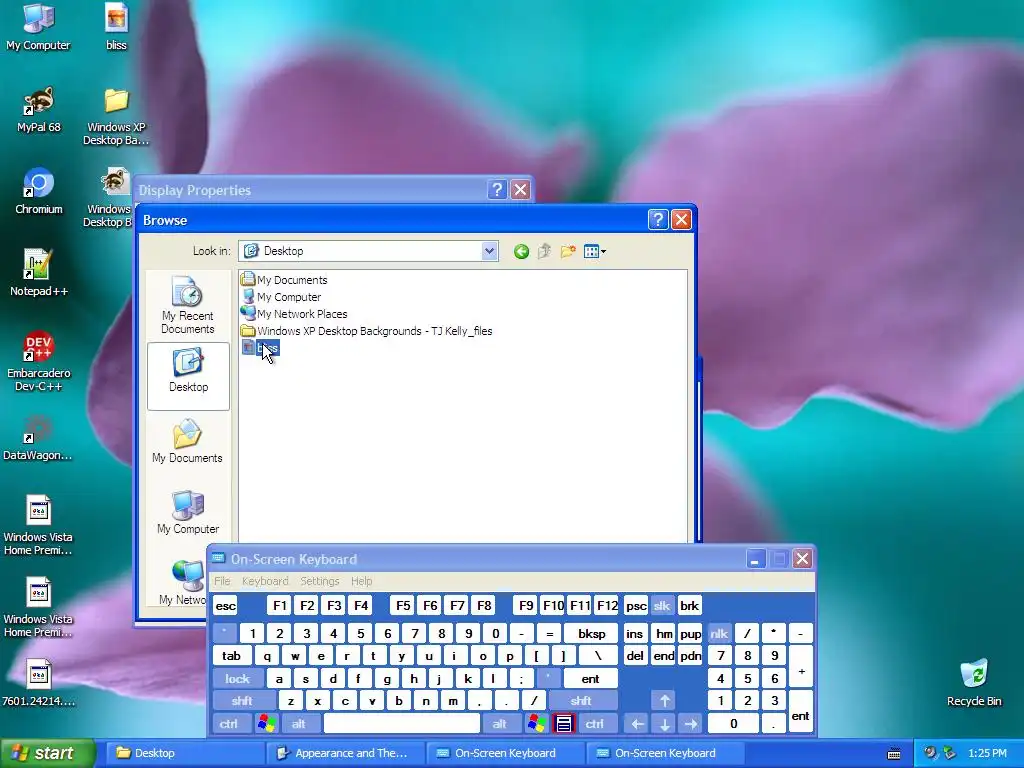Screen dimensions: 1024x768
Task: Launch Chromium from desktop
Action: (39, 191)
